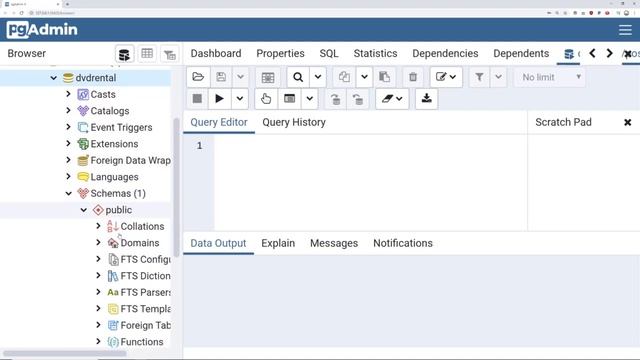Viewport: 640px width, 360px height.
Task: Click inside query editor line 1
Action: (370, 146)
